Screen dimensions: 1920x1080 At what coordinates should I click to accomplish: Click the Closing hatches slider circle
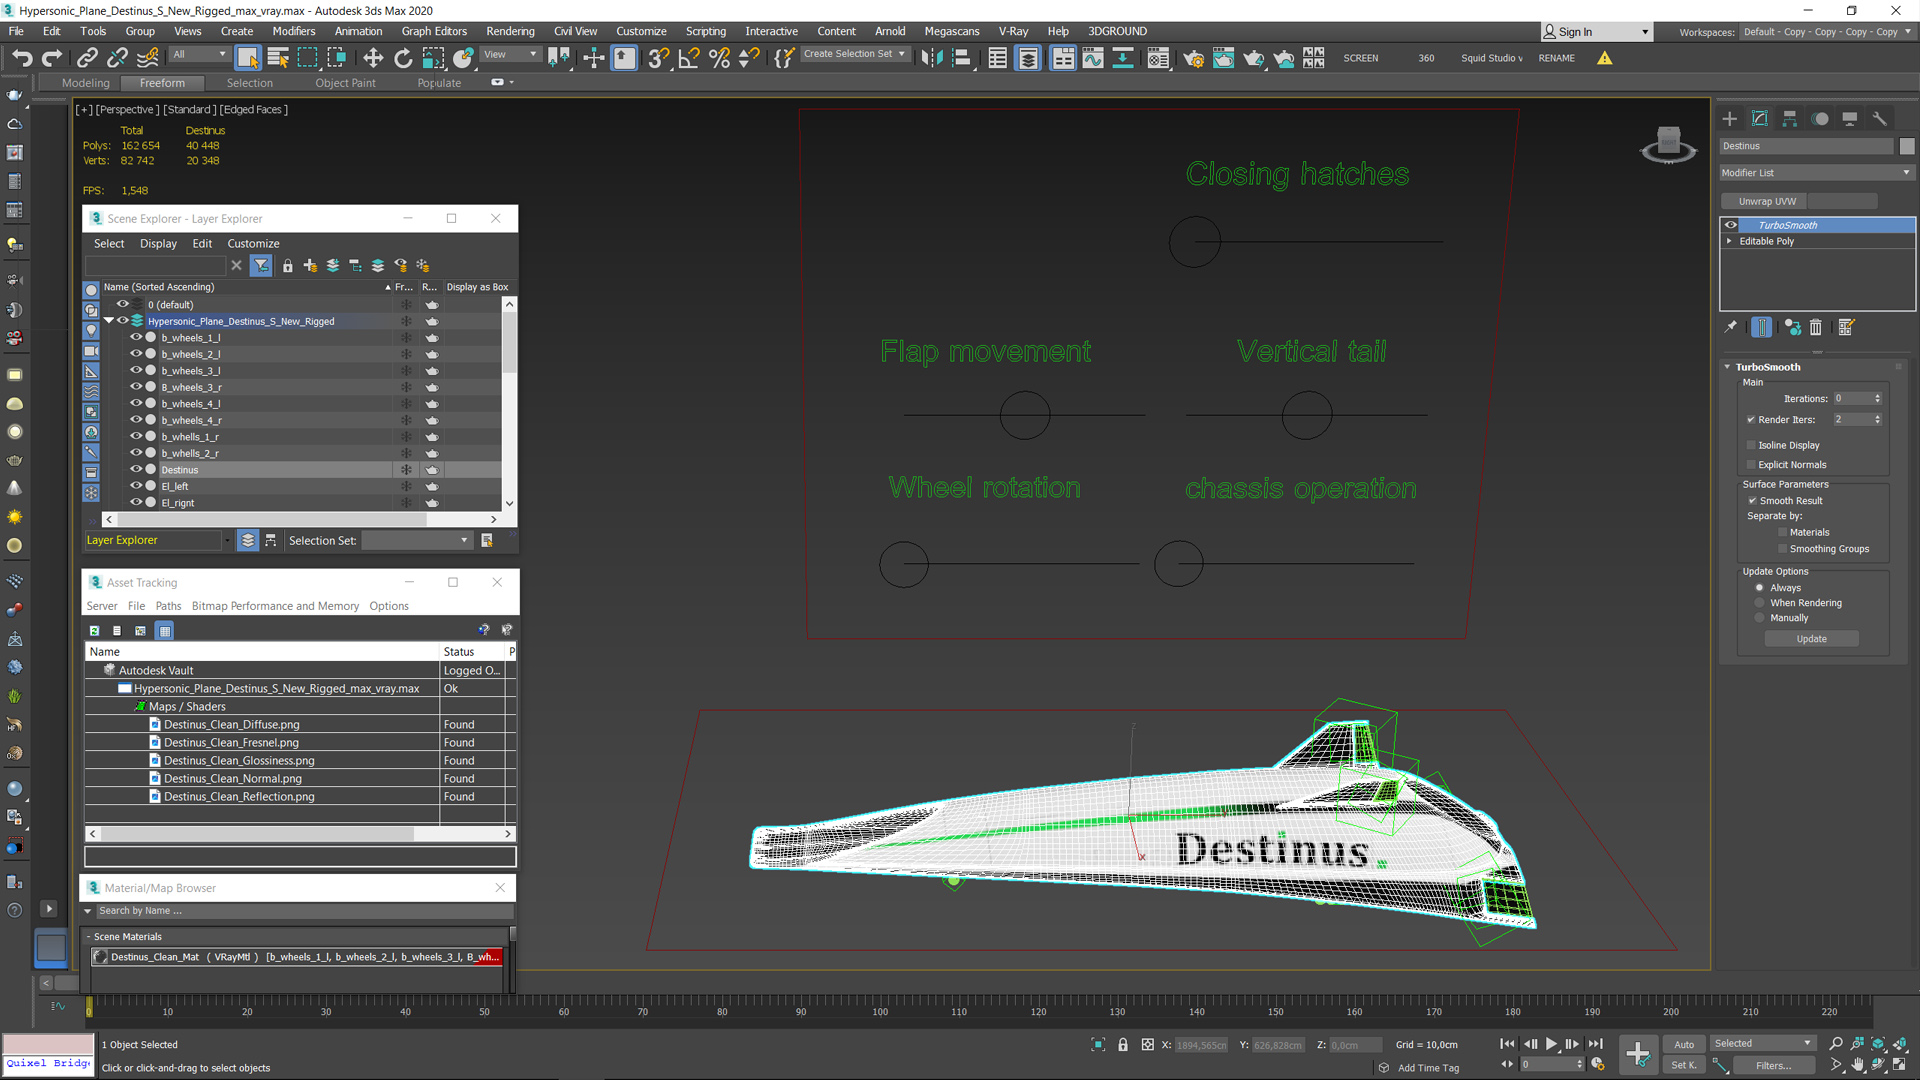(x=1195, y=242)
